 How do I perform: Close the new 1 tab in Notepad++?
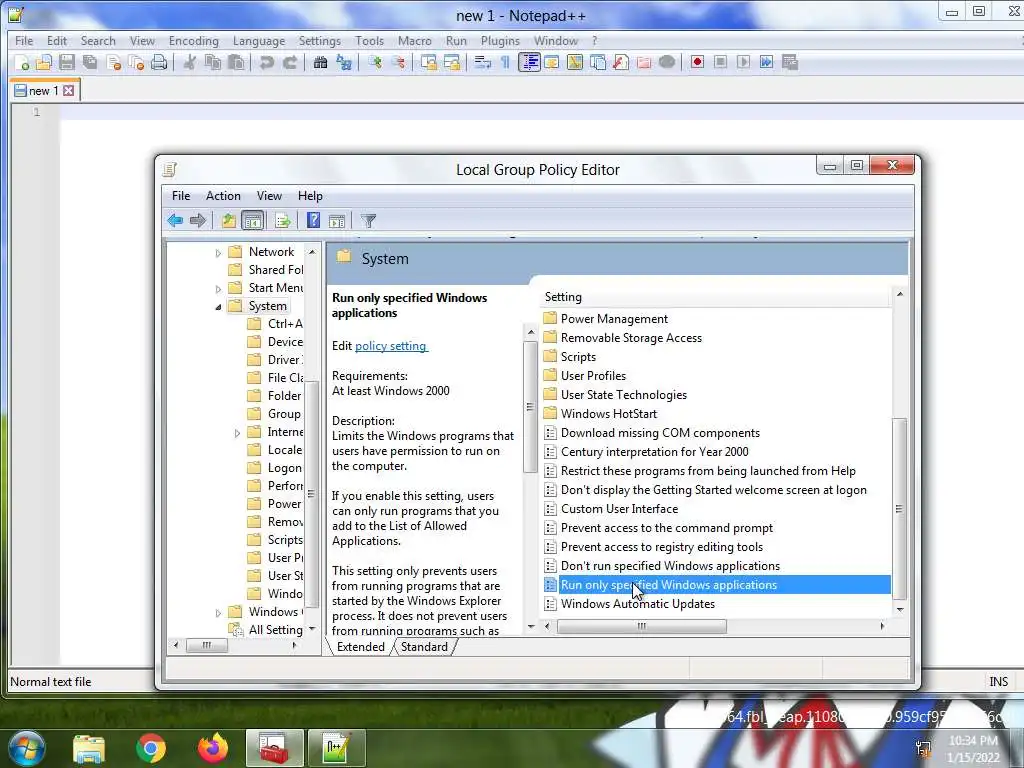pyautogui.click(x=69, y=91)
